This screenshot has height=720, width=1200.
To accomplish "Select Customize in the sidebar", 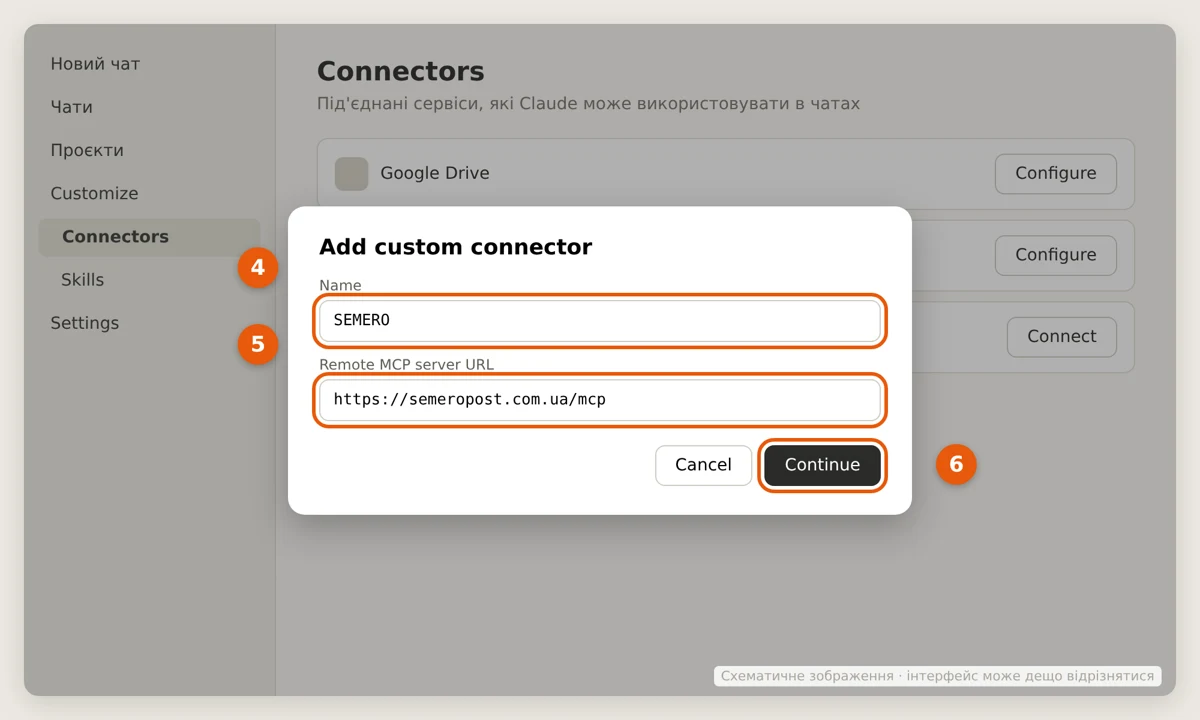I will (x=94, y=193).
